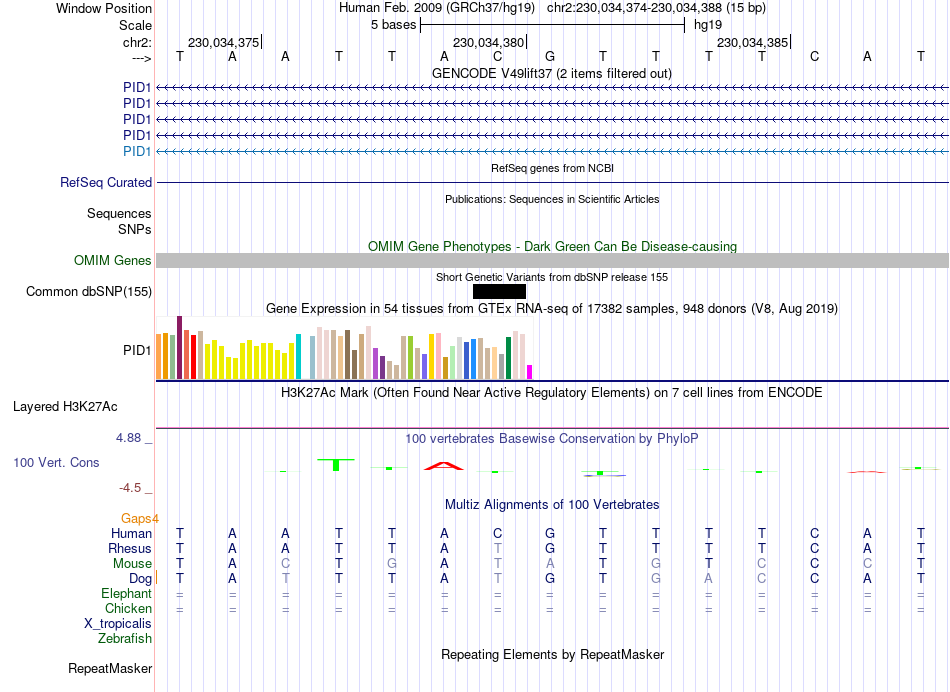Click the Window Position track label
This screenshot has width=950, height=692.
coord(104,8)
